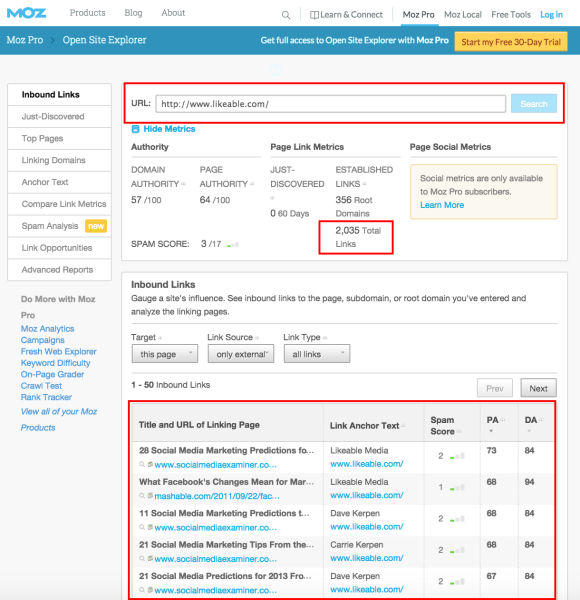Viewport: 580px width, 600px height.
Task: Select the Free Tools tab
Action: [x=511, y=15]
